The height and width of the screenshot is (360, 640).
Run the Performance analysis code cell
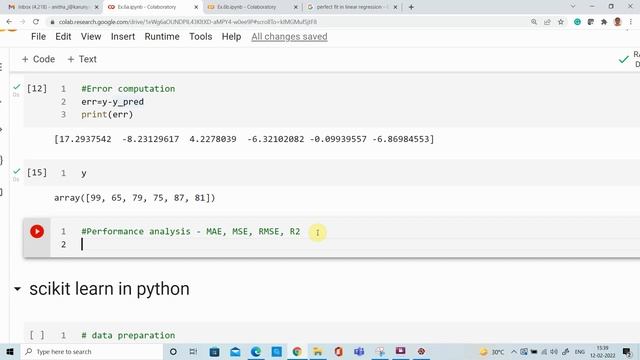(37, 231)
